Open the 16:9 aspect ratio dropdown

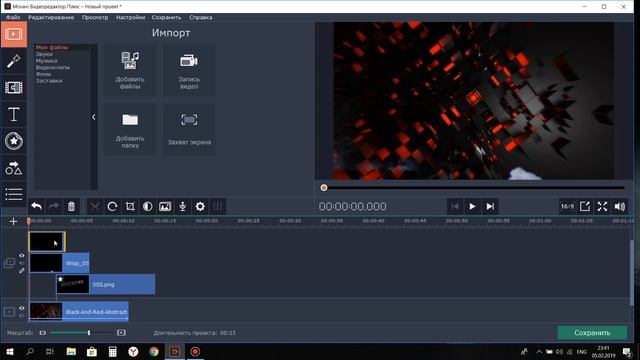[567, 207]
